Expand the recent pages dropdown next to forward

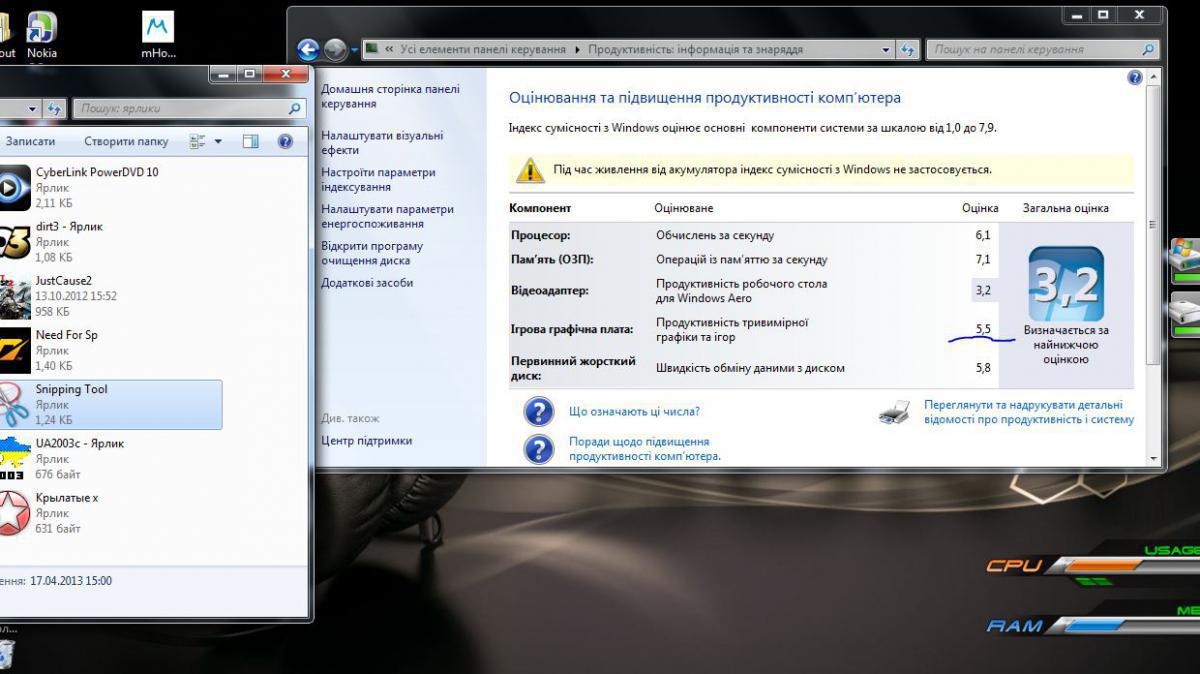click(354, 50)
